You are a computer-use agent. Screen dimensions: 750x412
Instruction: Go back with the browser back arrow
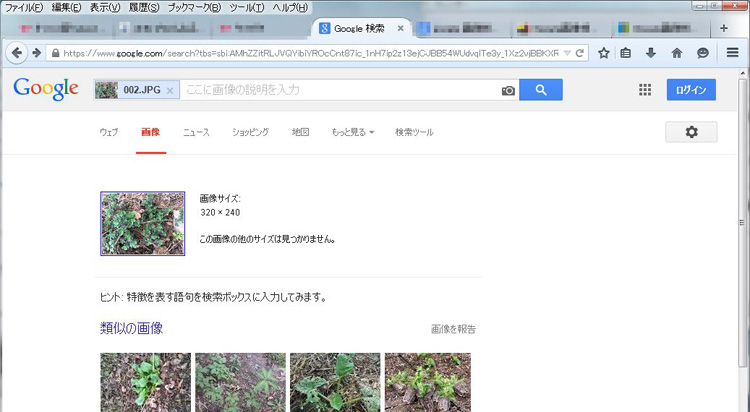17,53
